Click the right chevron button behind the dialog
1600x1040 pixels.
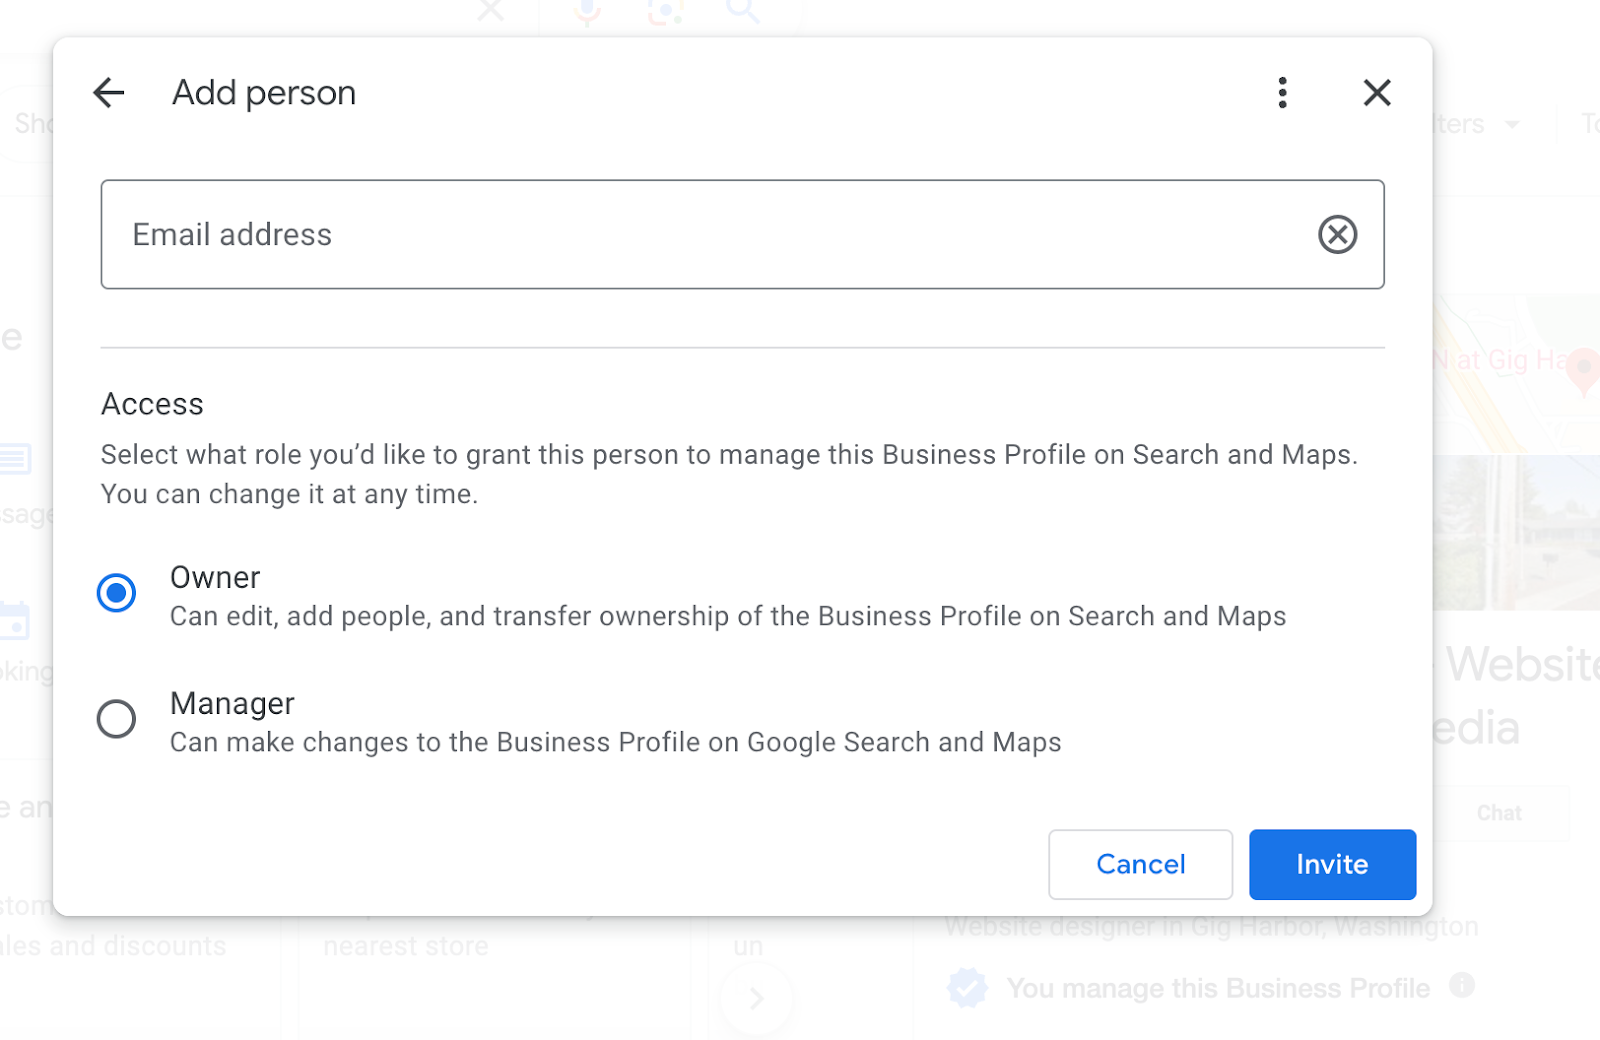[x=757, y=998]
